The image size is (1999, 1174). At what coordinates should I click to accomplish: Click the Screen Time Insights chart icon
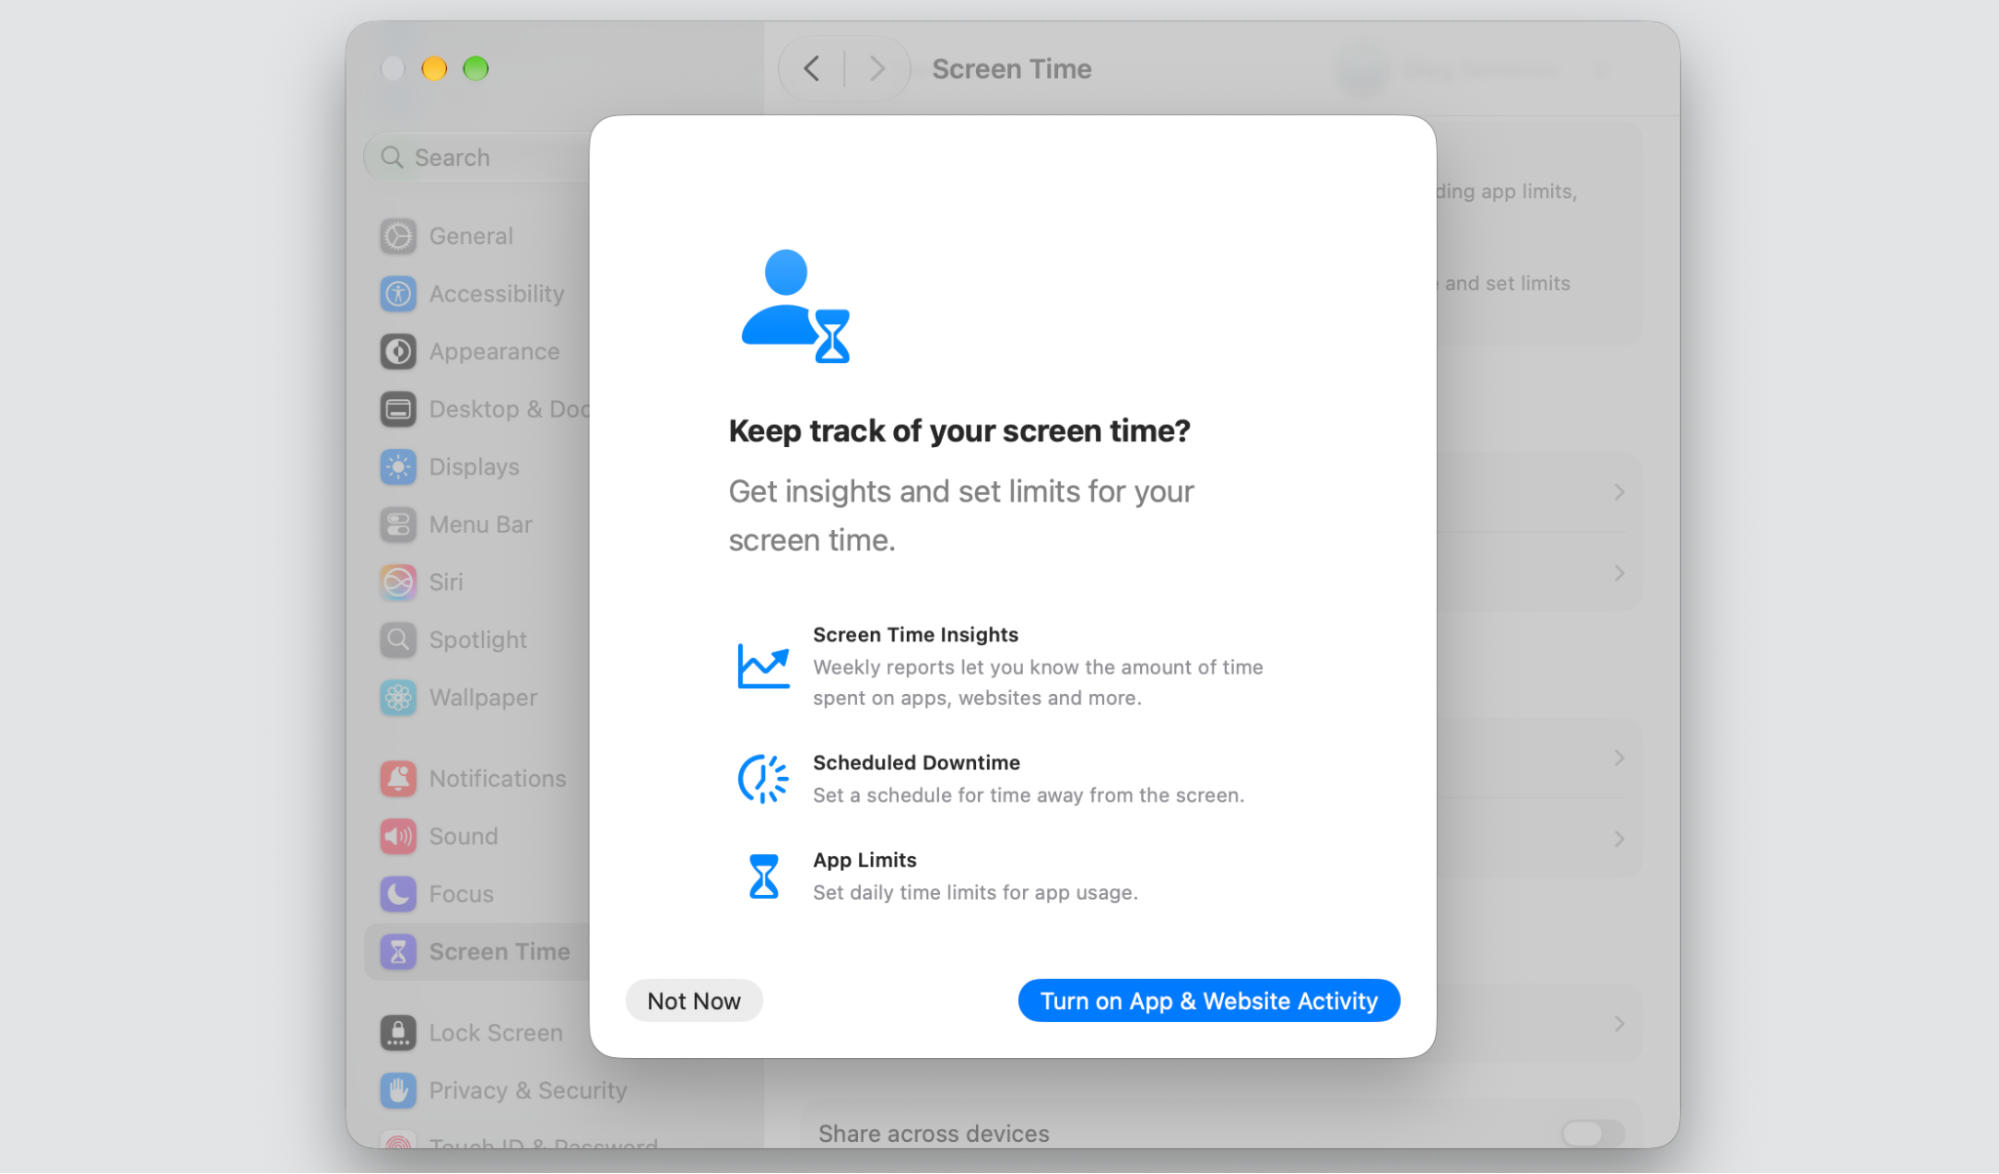[764, 666]
